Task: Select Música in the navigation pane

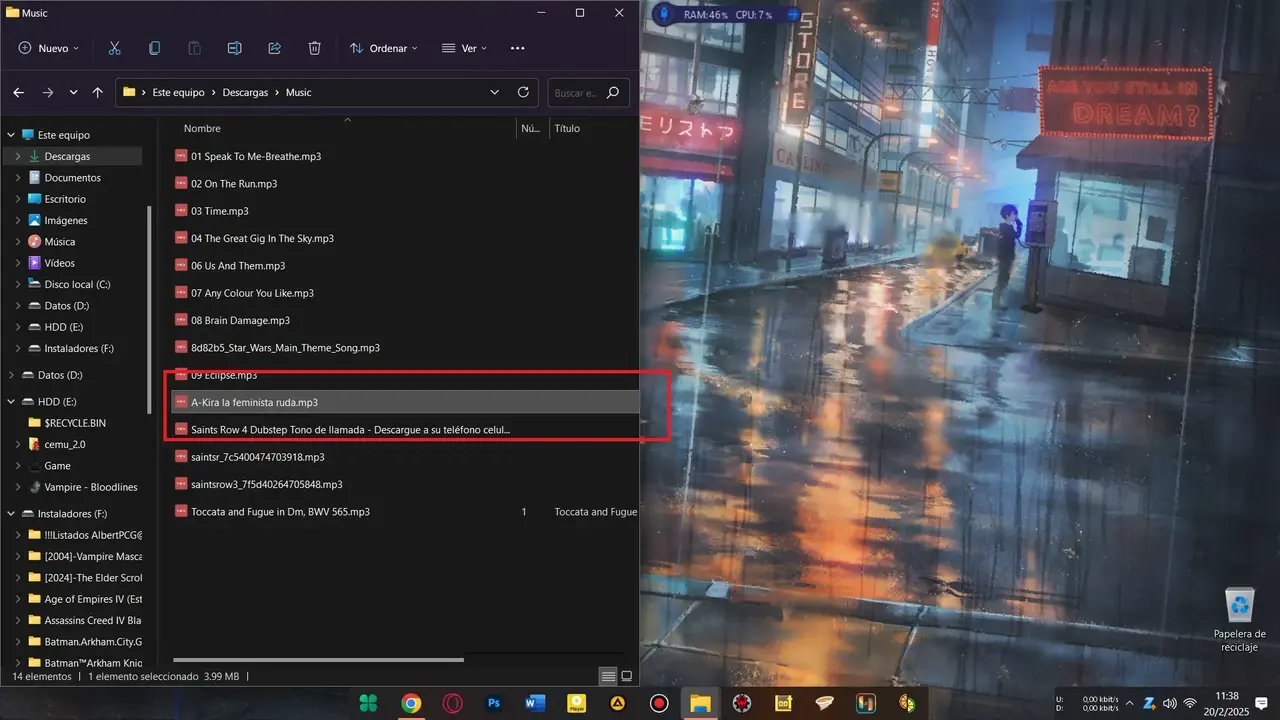Action: [60, 242]
